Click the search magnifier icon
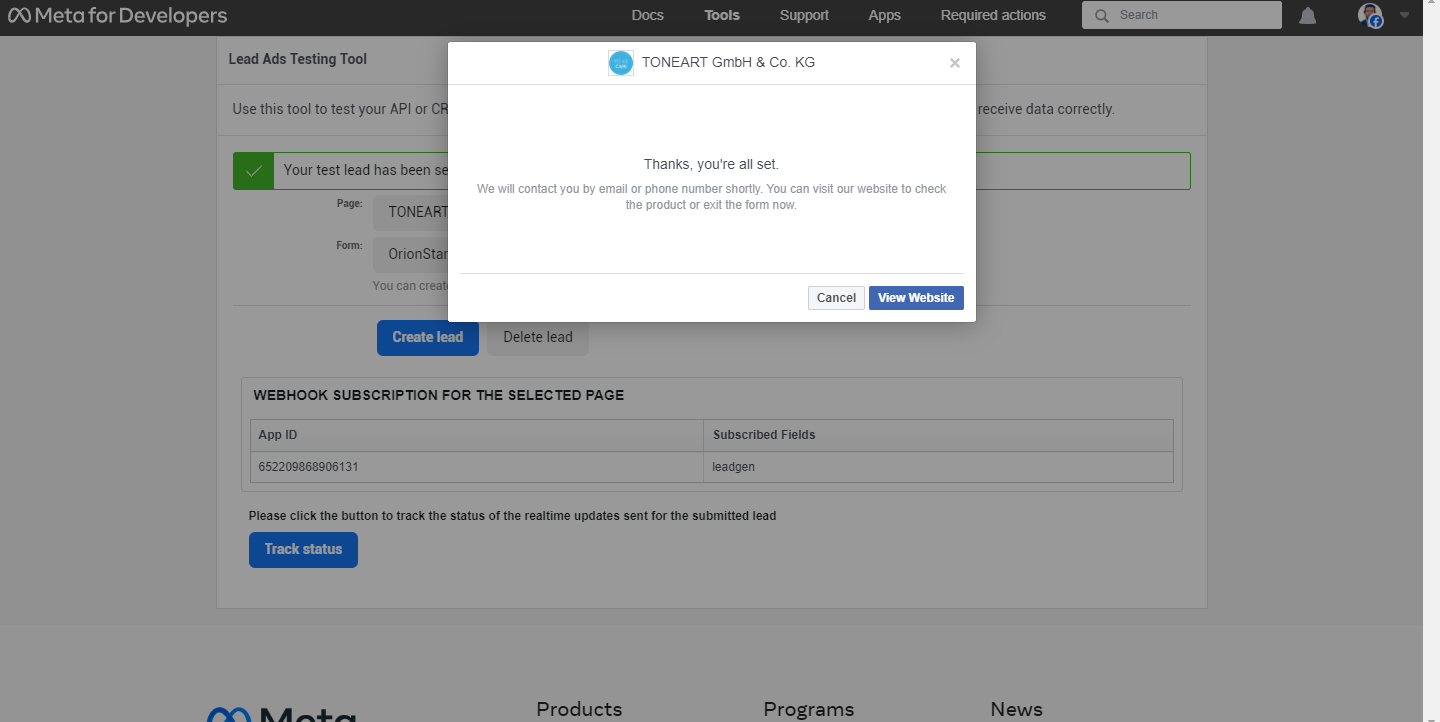Image resolution: width=1440 pixels, height=722 pixels. (1102, 16)
